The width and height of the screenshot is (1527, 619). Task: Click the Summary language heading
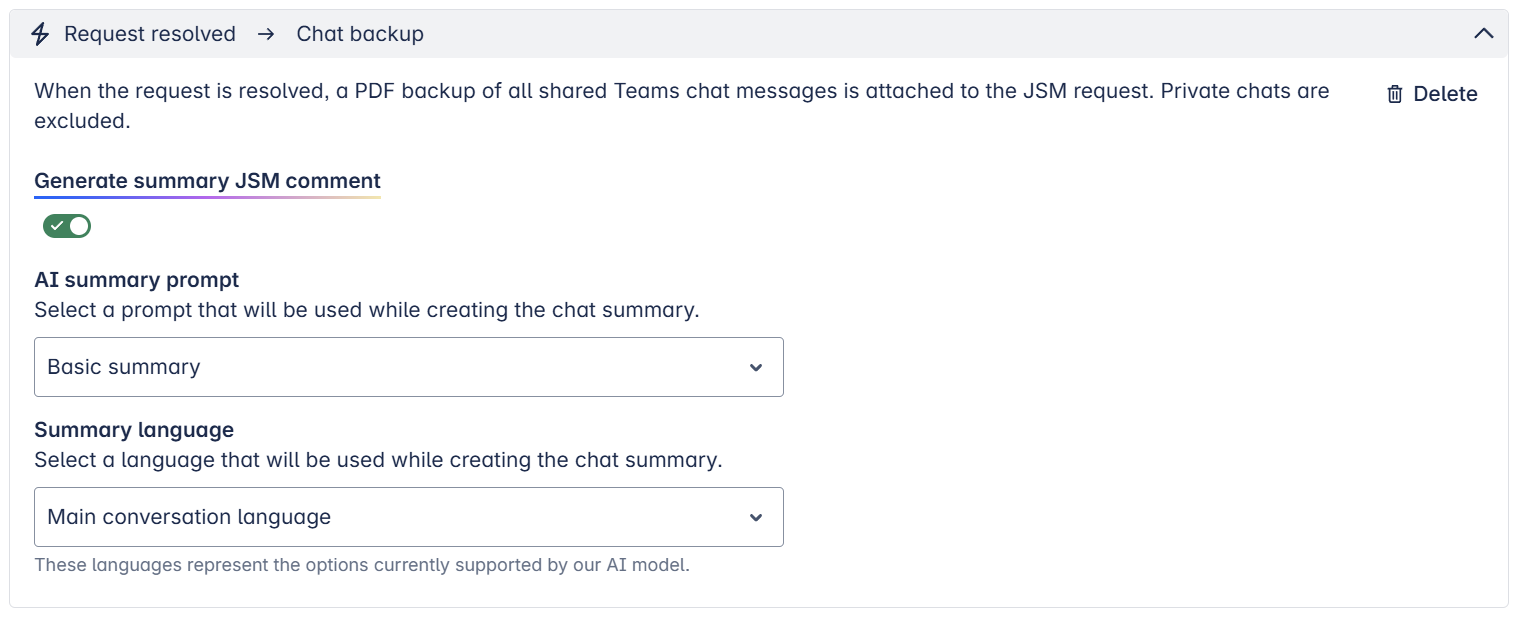pyautogui.click(x=134, y=430)
